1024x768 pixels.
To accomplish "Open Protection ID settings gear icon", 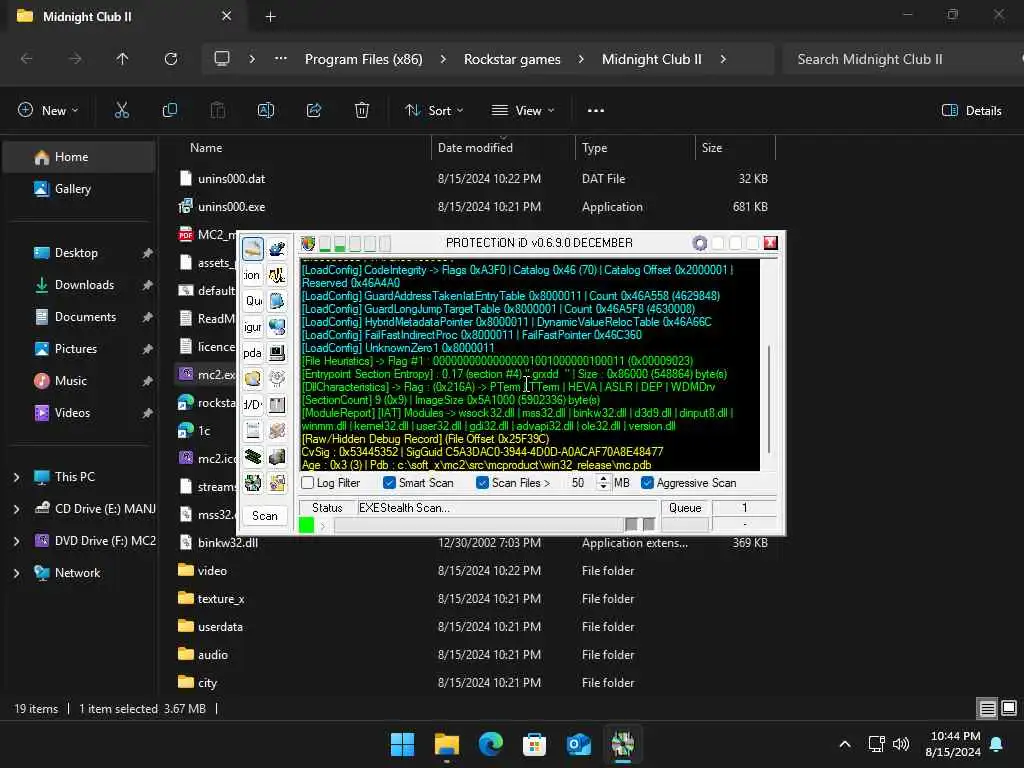I will click(x=699, y=244).
